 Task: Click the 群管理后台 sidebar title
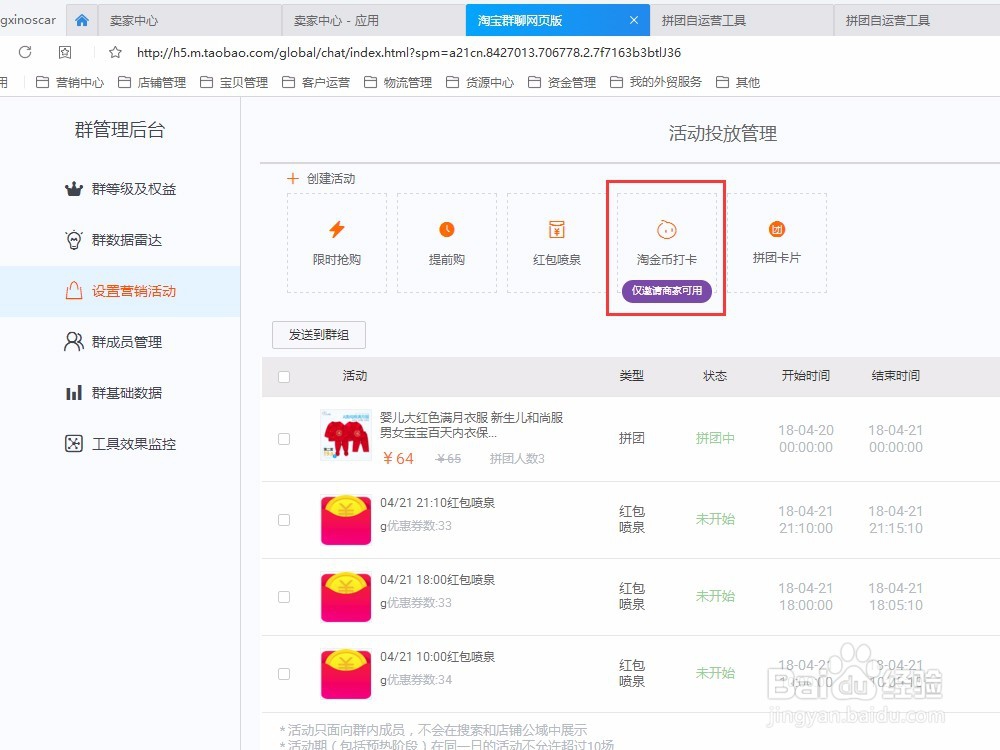pos(120,129)
